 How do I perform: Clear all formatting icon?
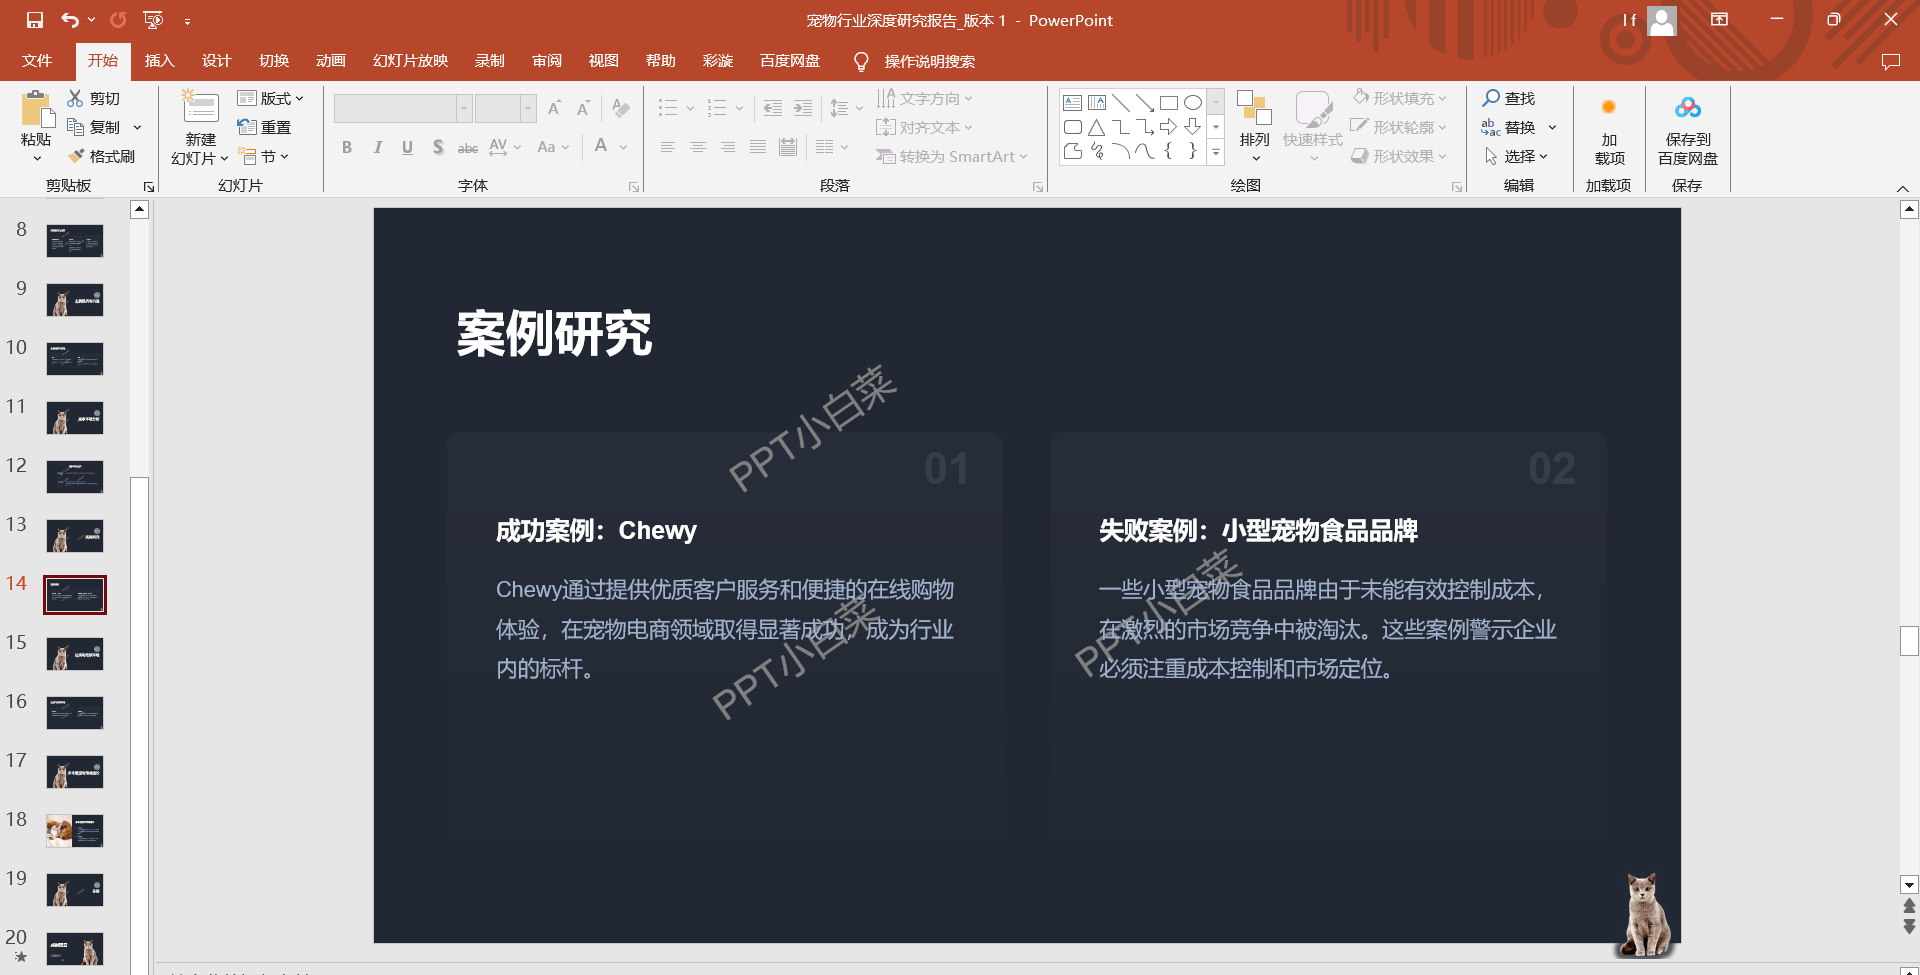[x=621, y=108]
